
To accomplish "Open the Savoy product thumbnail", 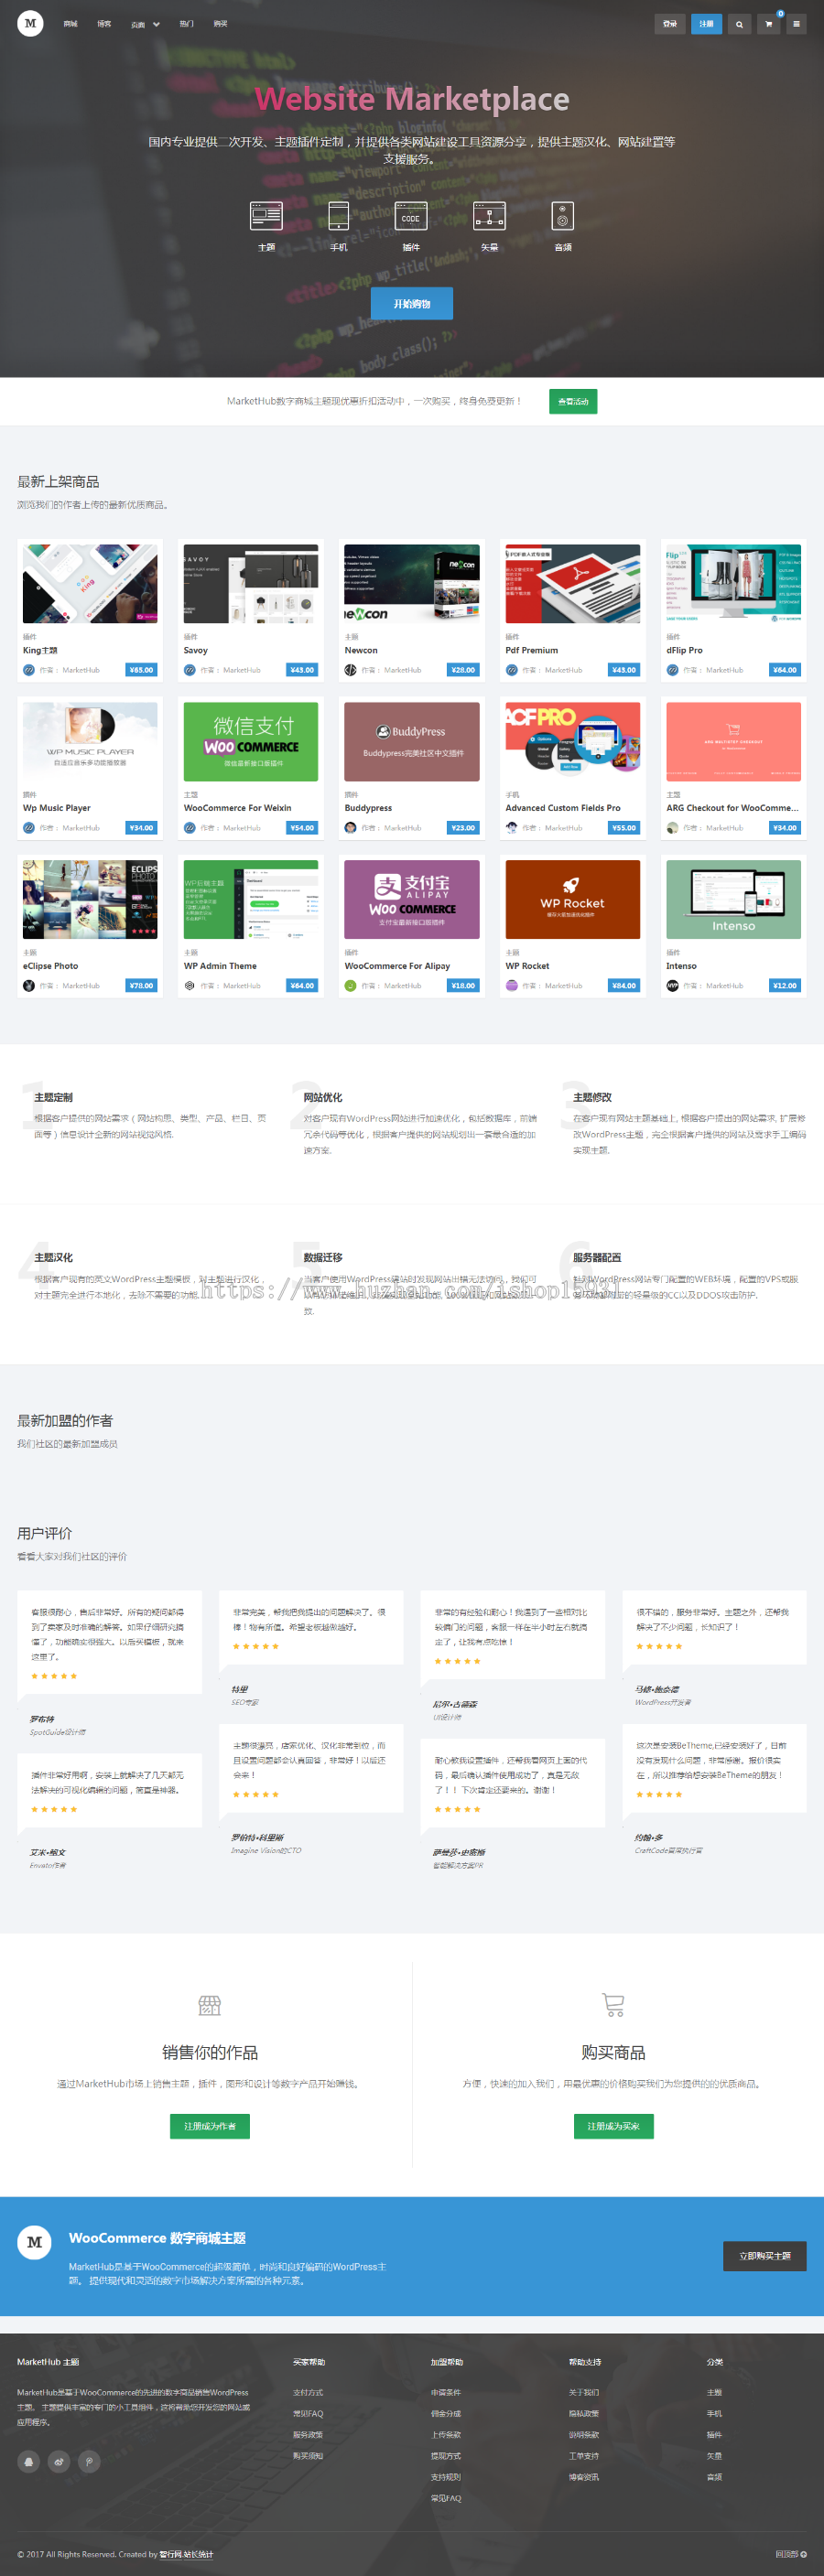I will click(251, 584).
